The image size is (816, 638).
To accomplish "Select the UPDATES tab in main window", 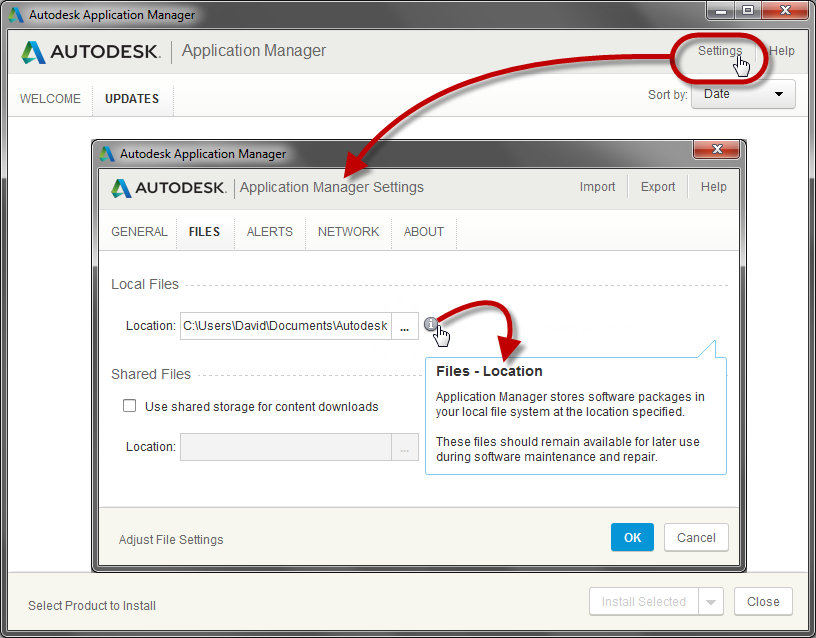I will (132, 98).
